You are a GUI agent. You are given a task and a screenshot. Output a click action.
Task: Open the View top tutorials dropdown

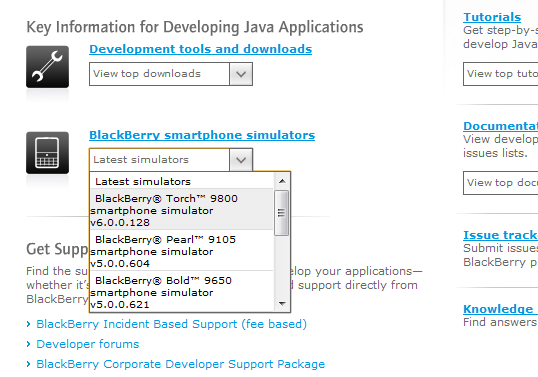[x=501, y=74]
